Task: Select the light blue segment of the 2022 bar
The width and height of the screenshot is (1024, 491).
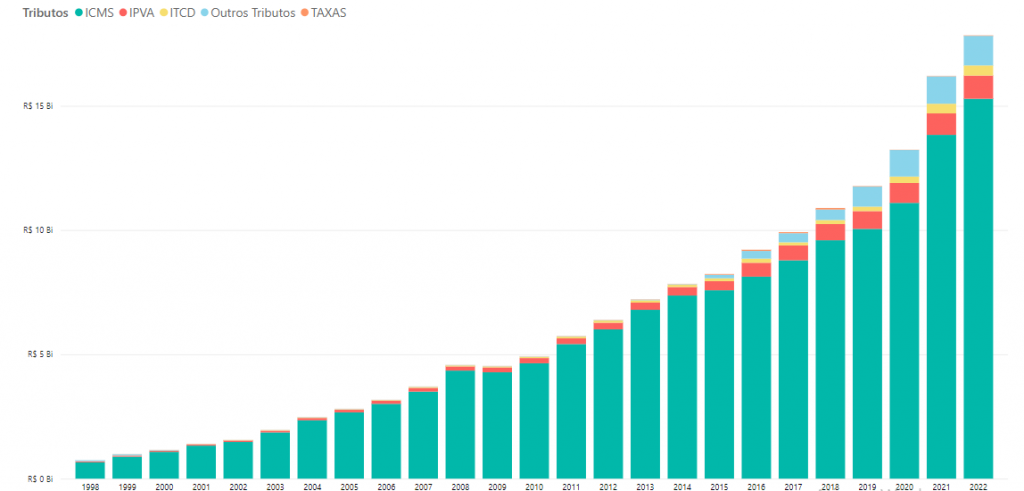Action: click(x=977, y=50)
